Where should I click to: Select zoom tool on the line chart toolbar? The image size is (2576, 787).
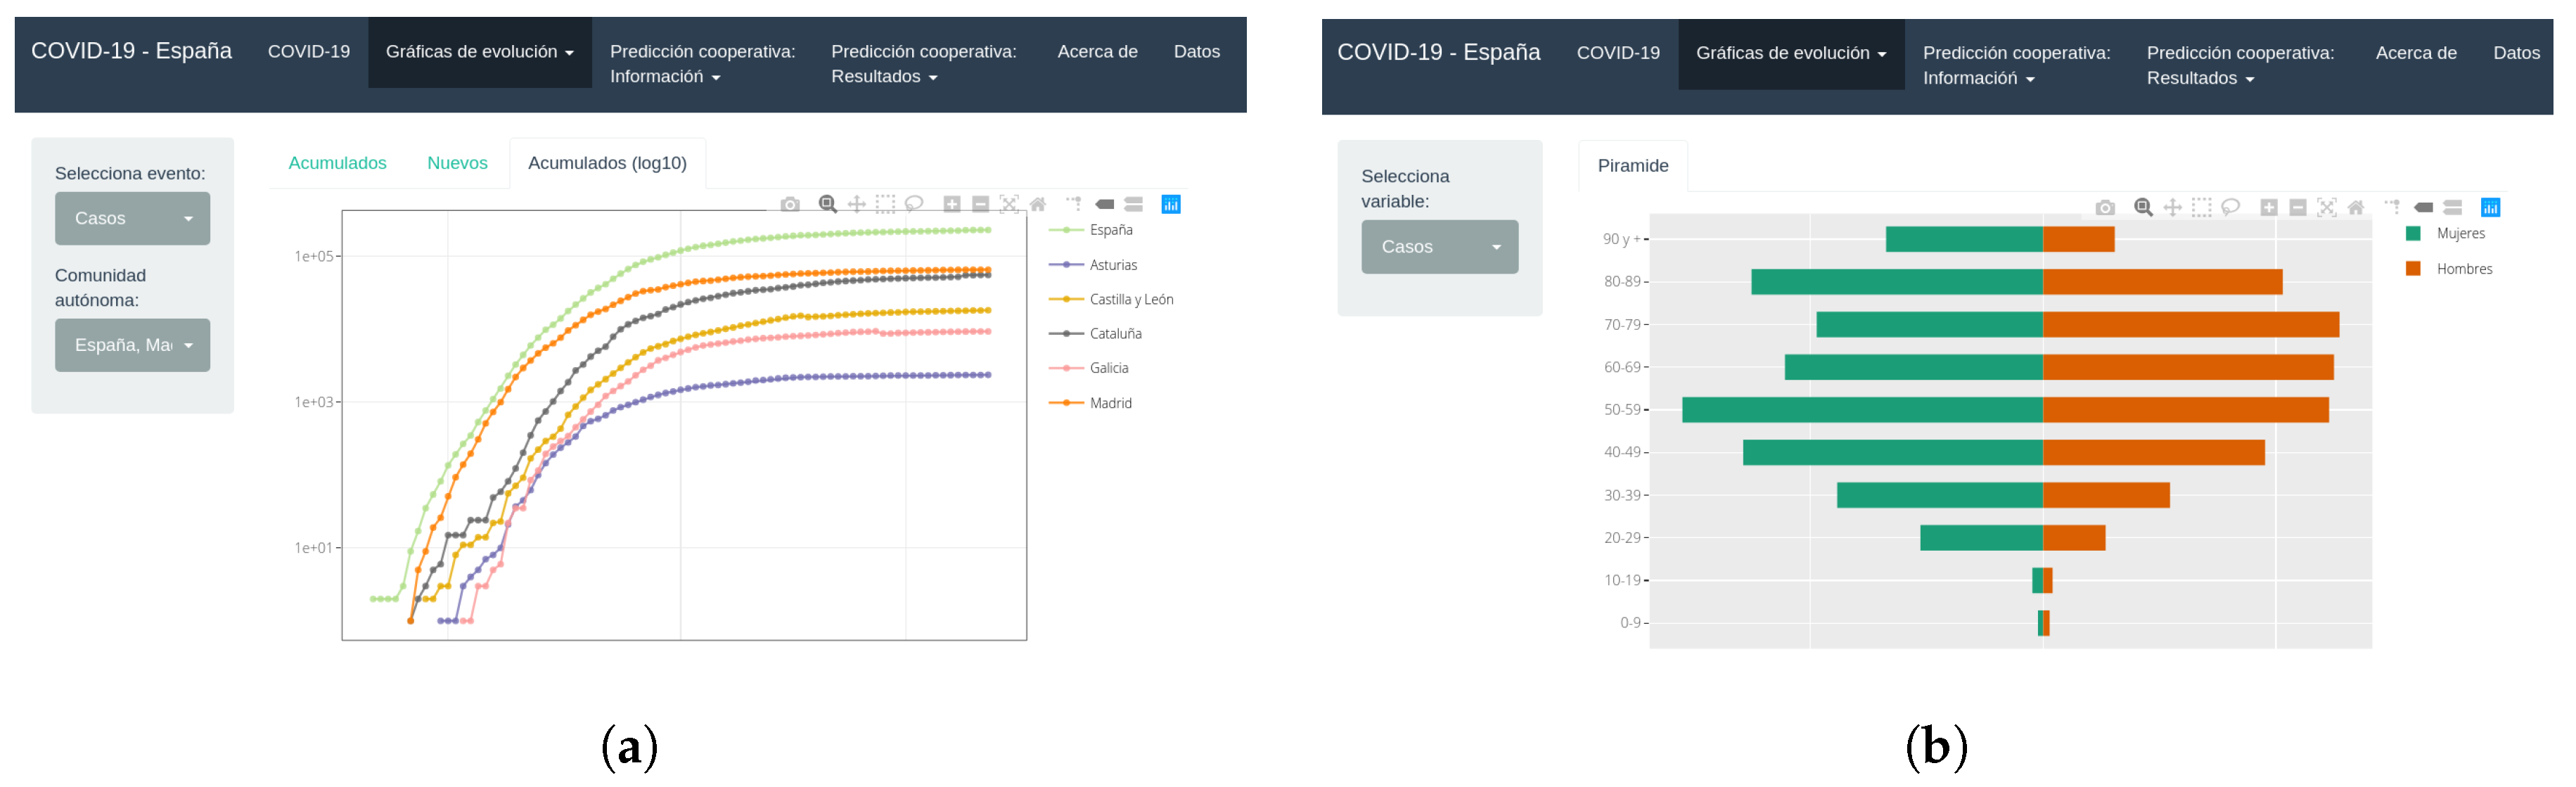827,204
